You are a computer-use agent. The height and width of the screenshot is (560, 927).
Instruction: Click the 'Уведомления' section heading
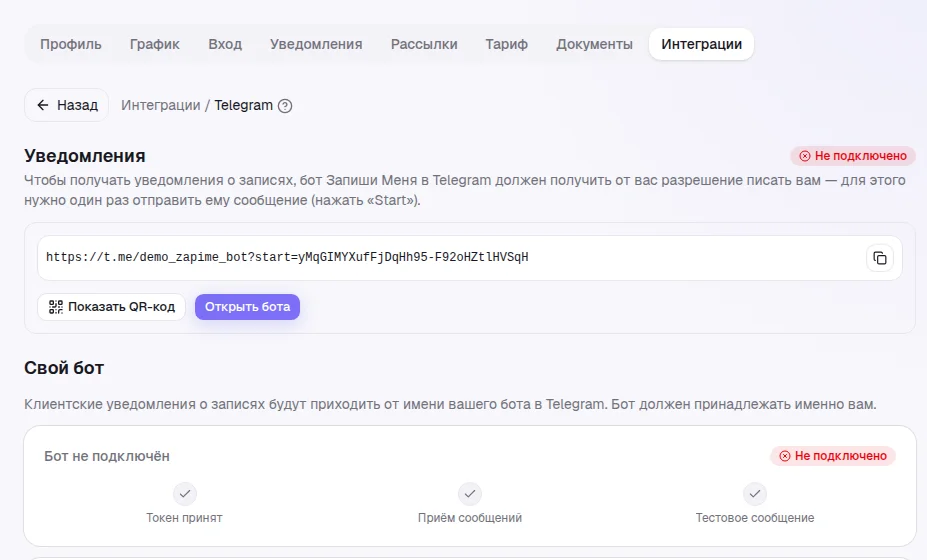click(x=85, y=156)
